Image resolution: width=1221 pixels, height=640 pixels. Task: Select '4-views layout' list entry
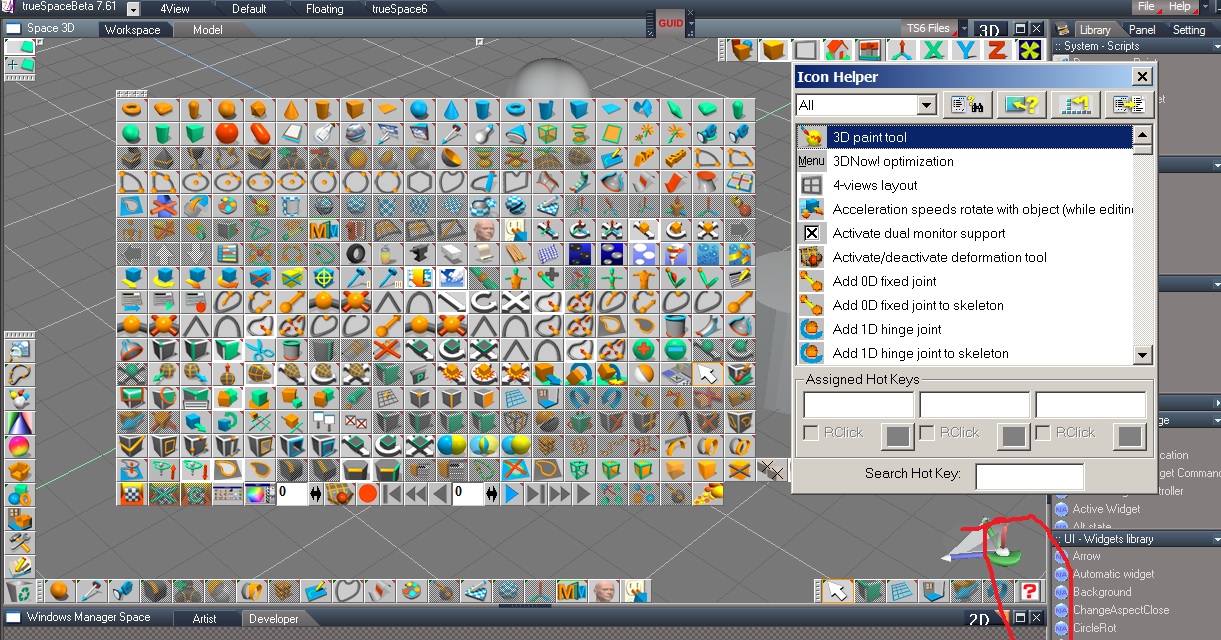[x=875, y=185]
